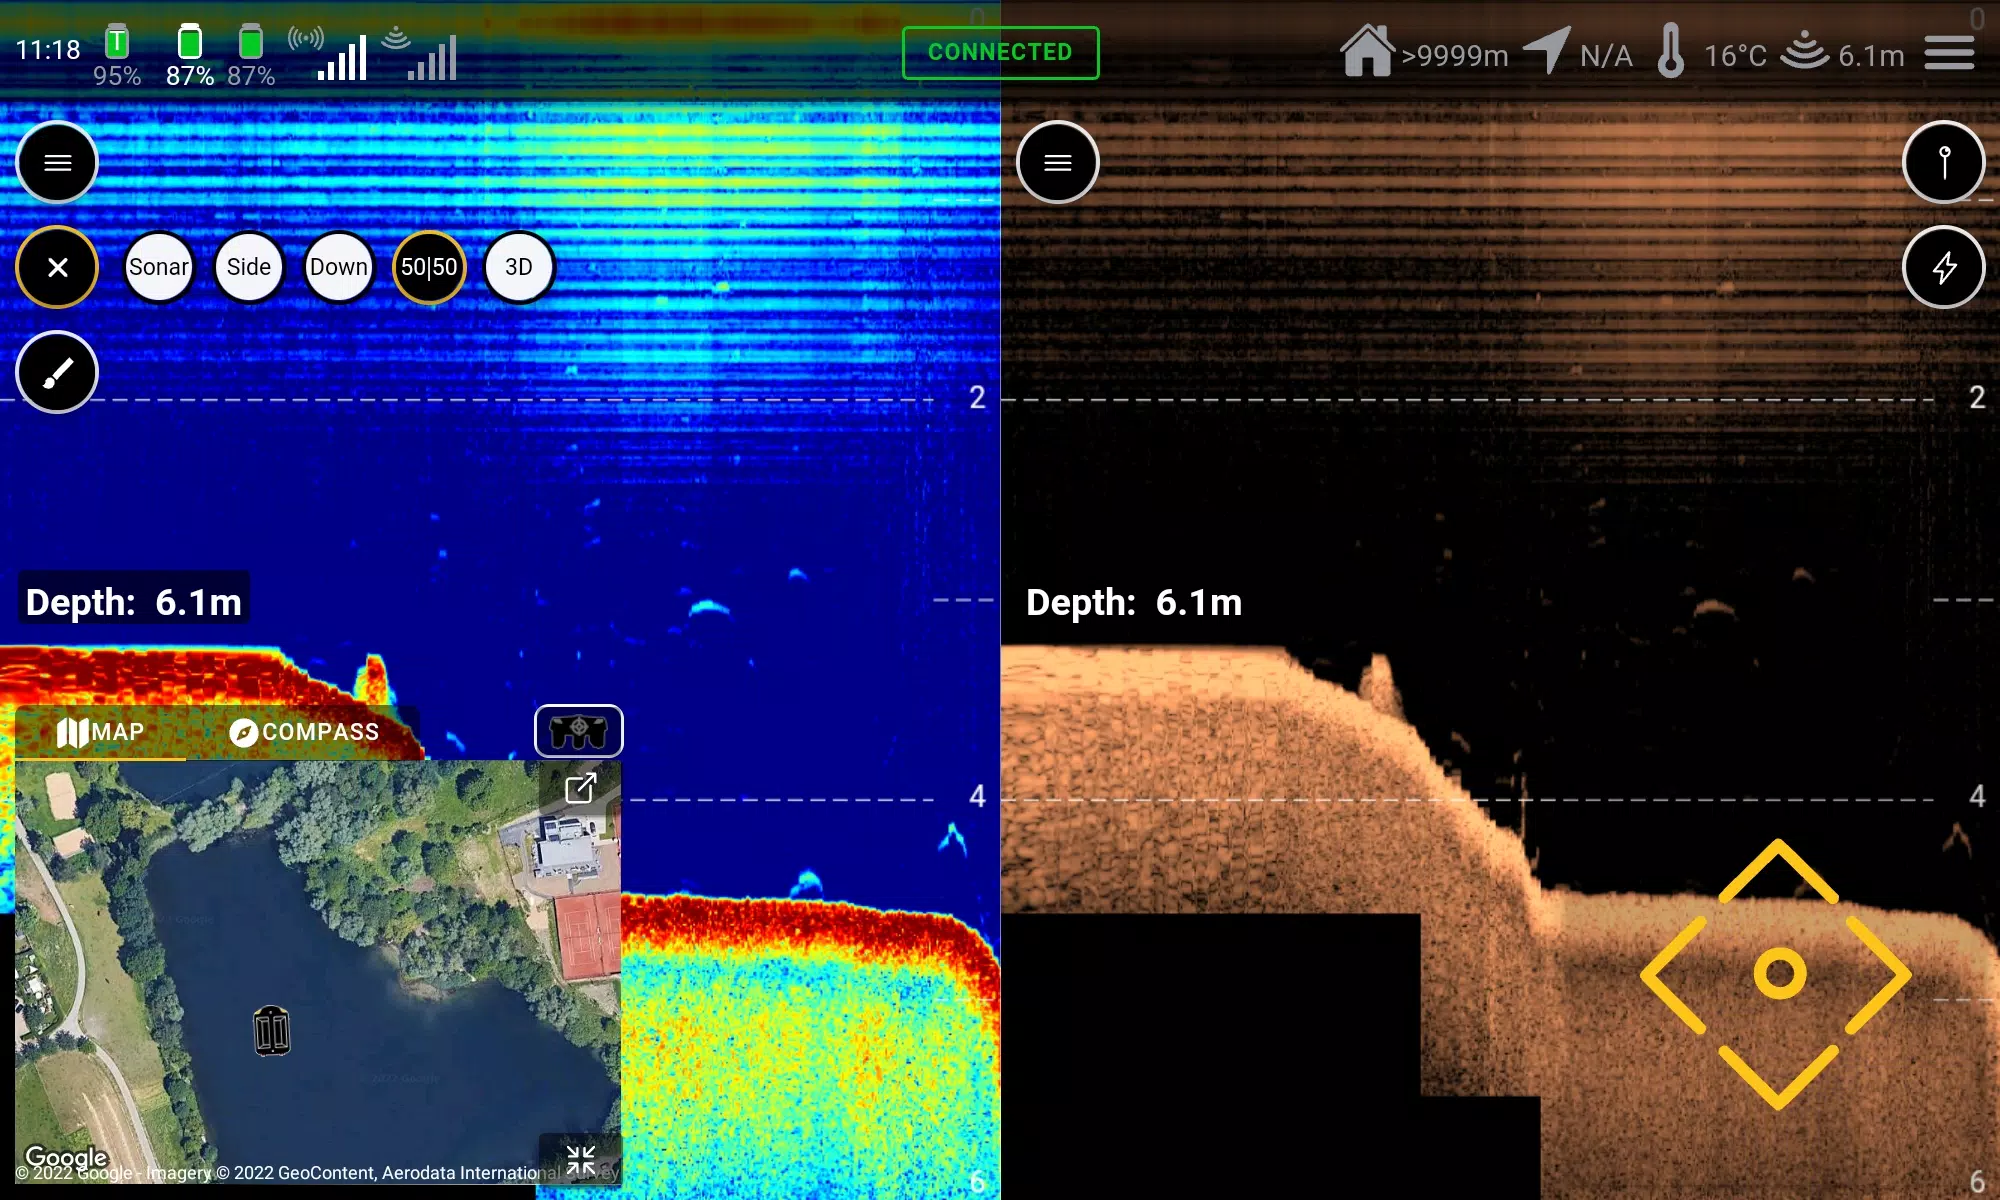Disable the active X close button

(57, 267)
